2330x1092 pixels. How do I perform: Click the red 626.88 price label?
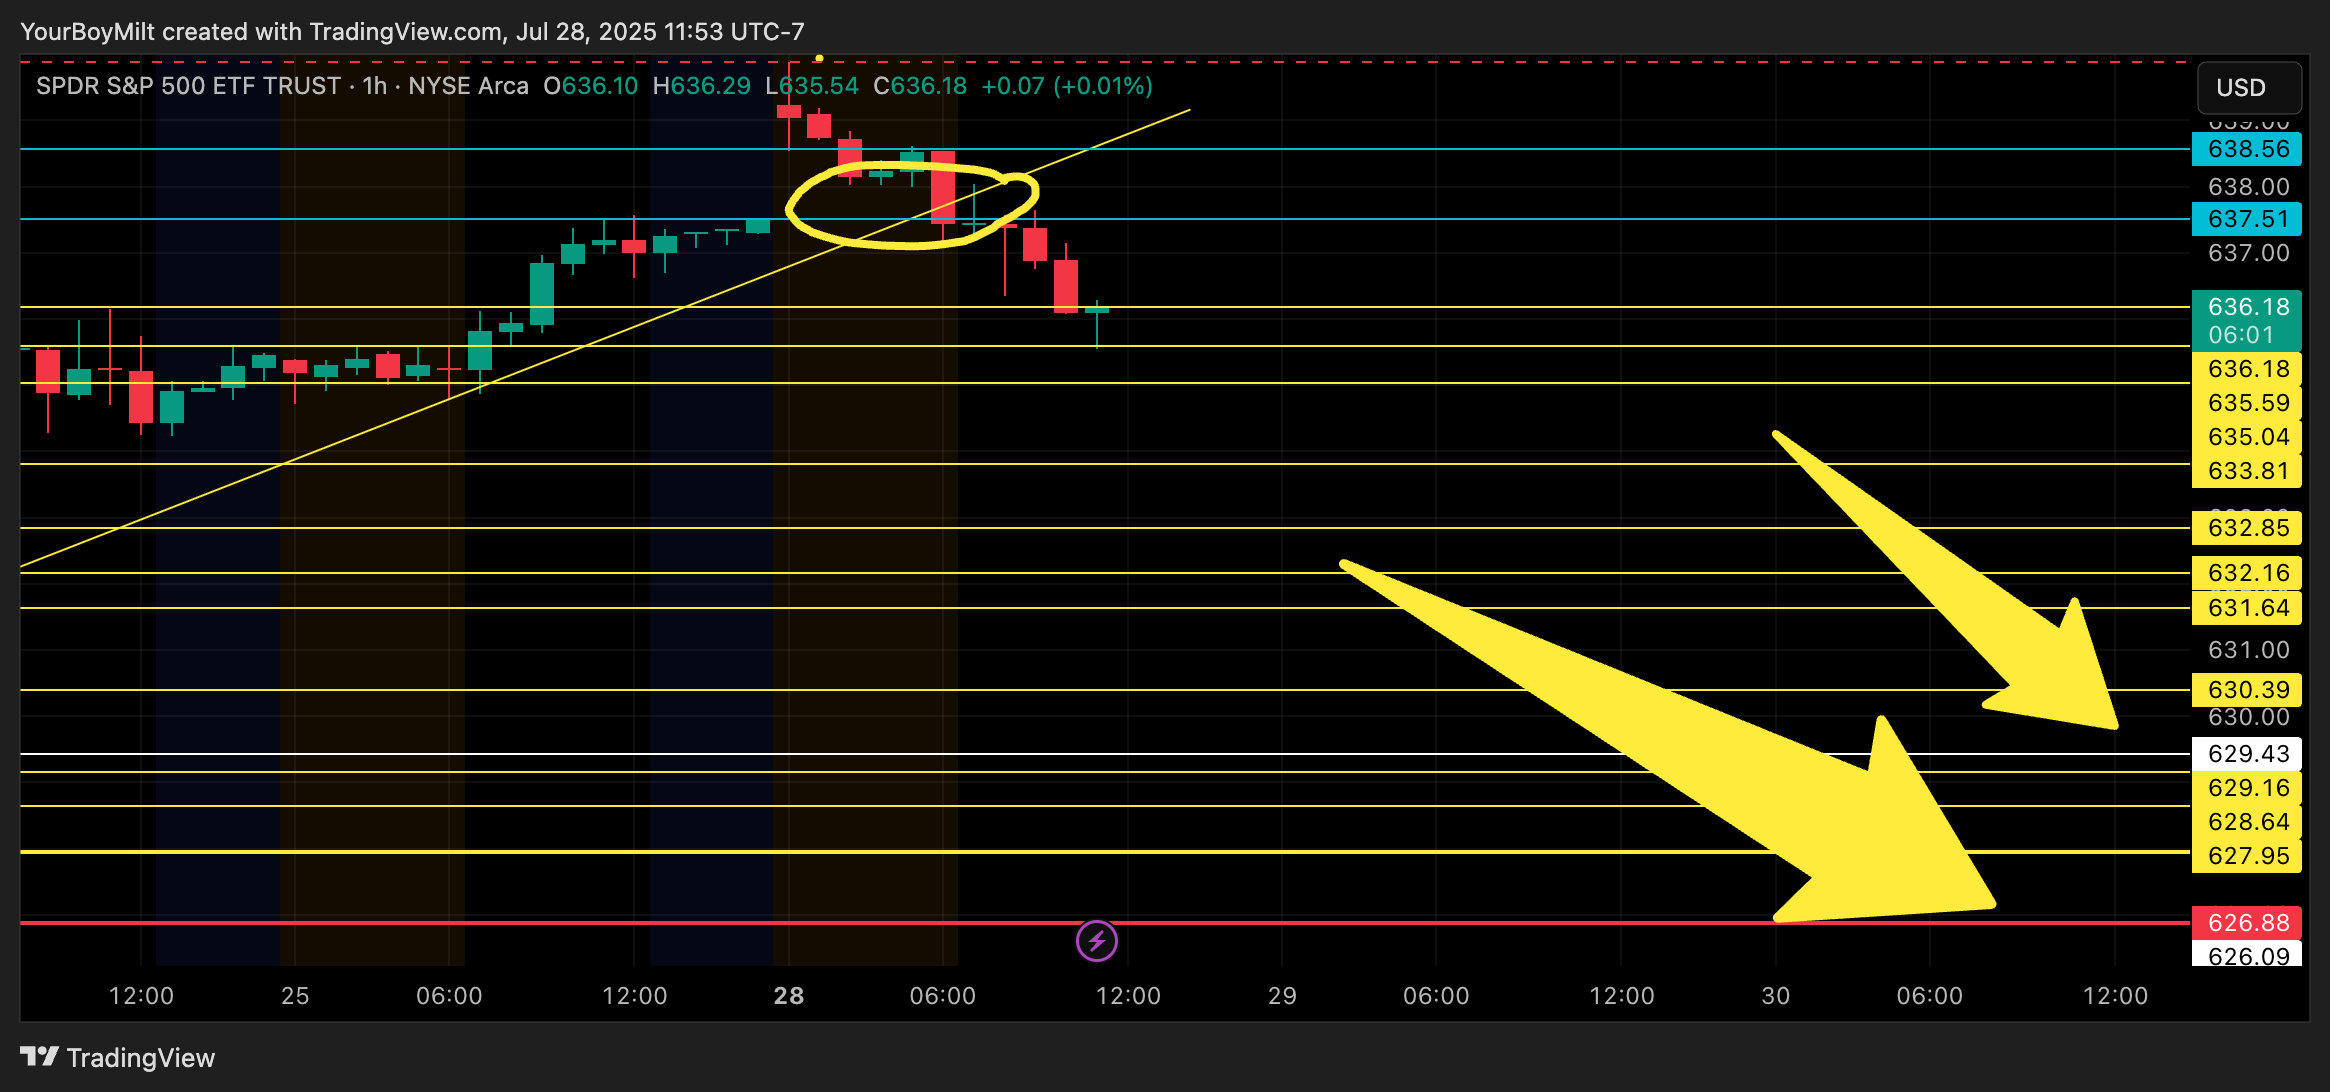pyautogui.click(x=2246, y=922)
